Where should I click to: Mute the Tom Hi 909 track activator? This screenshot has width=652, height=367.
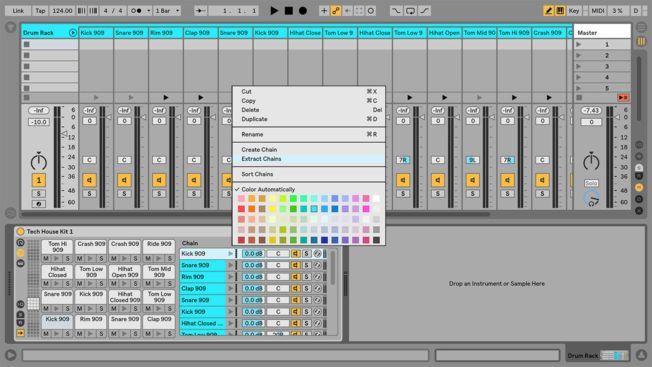click(x=507, y=180)
